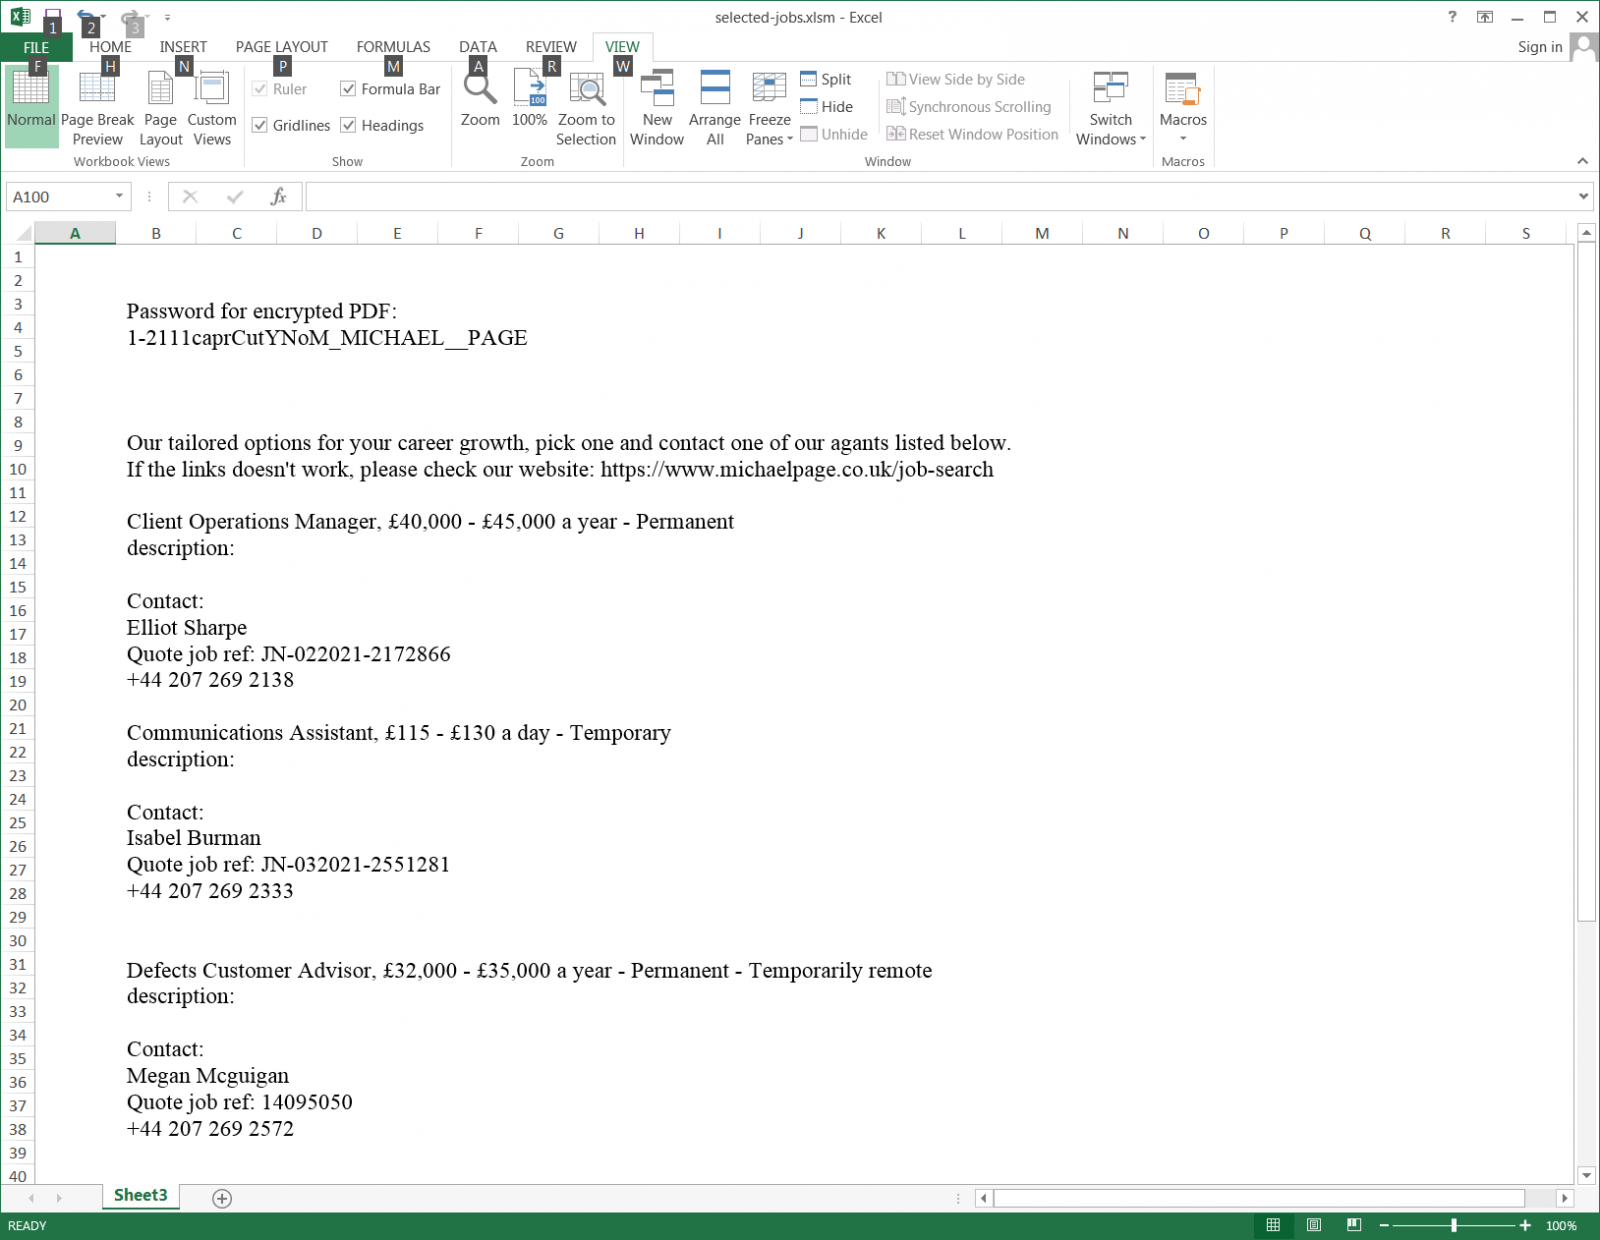Viewport: 1600px width, 1240px height.
Task: Open the FORMULAS ribbon tab
Action: click(393, 47)
